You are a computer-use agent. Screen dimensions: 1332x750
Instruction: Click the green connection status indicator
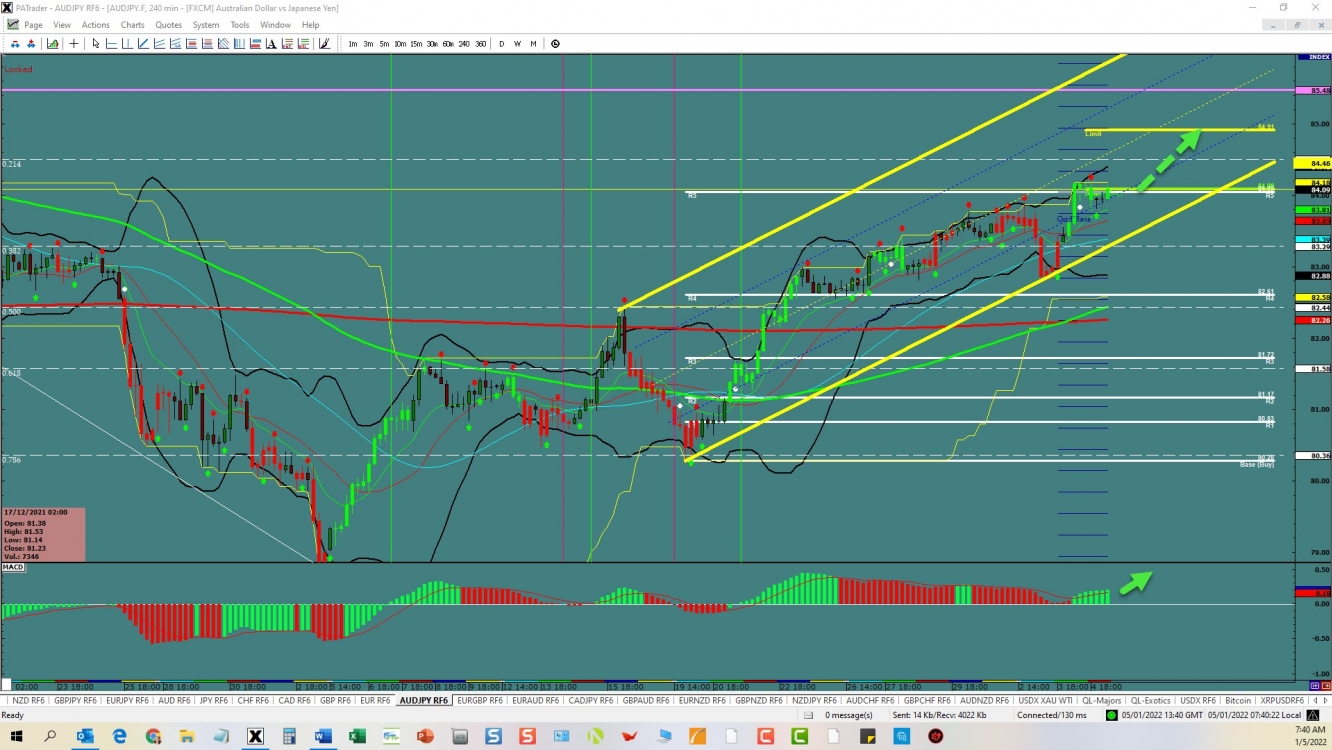click(x=1111, y=715)
